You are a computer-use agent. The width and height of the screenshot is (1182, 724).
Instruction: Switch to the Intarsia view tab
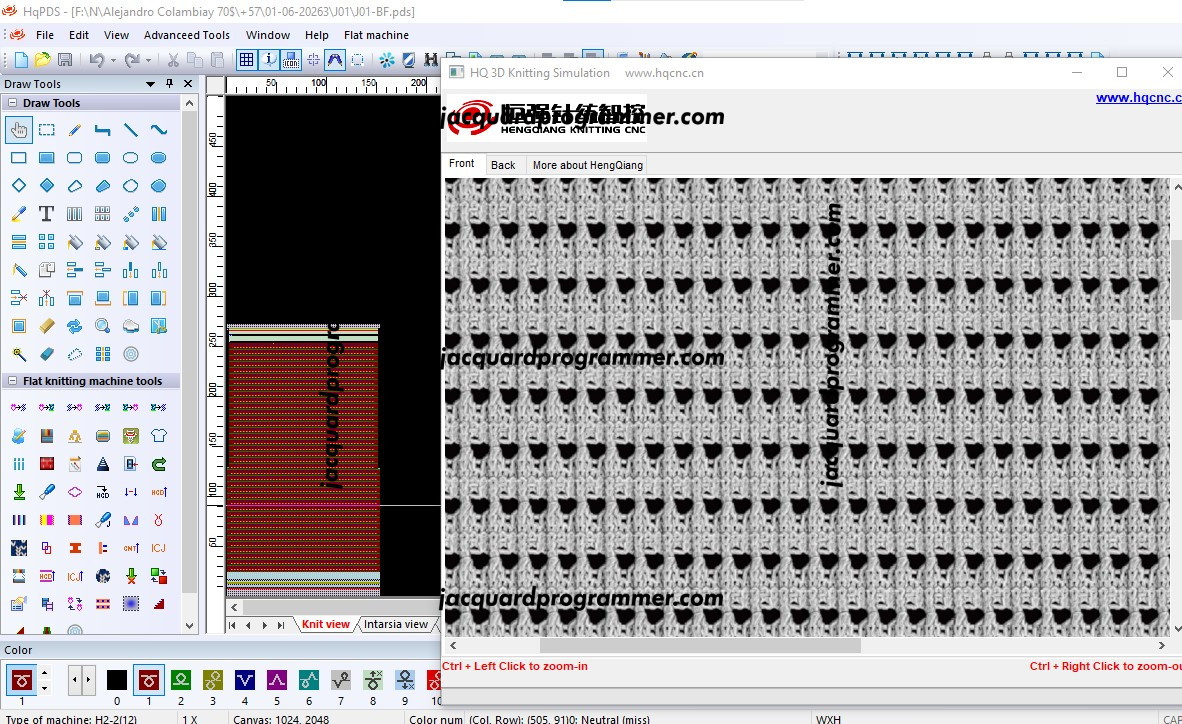coord(396,624)
